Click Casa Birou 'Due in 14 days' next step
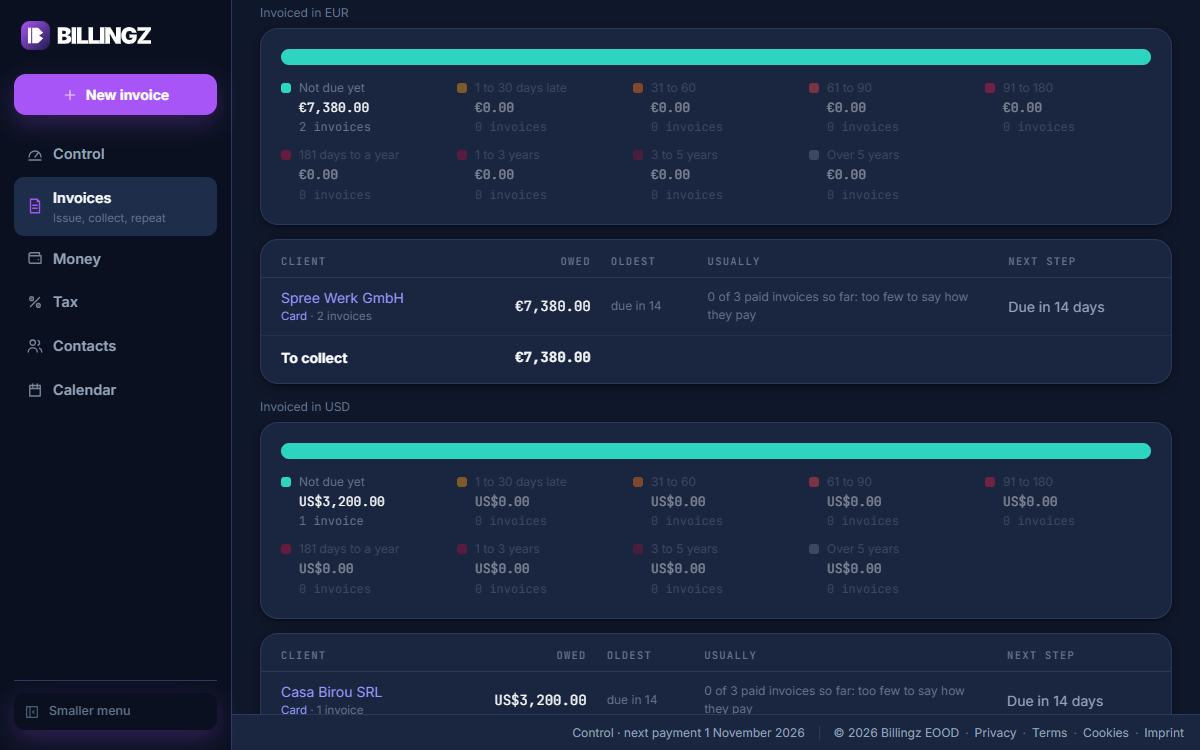Viewport: 1200px width, 750px height. 1055,701
